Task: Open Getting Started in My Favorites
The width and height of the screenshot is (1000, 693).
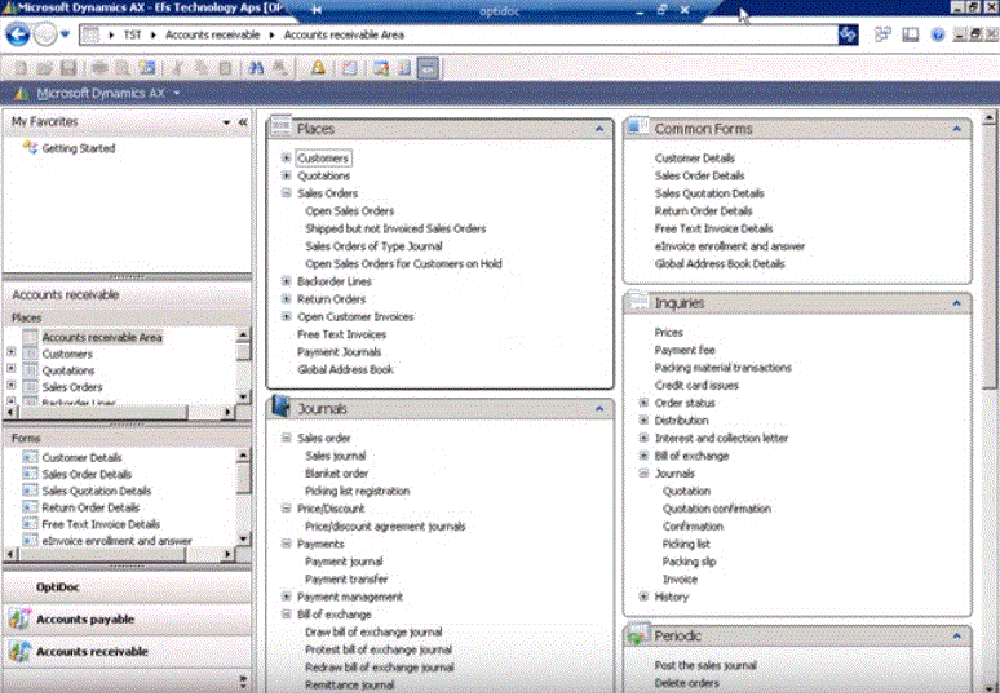Action: coord(78,148)
